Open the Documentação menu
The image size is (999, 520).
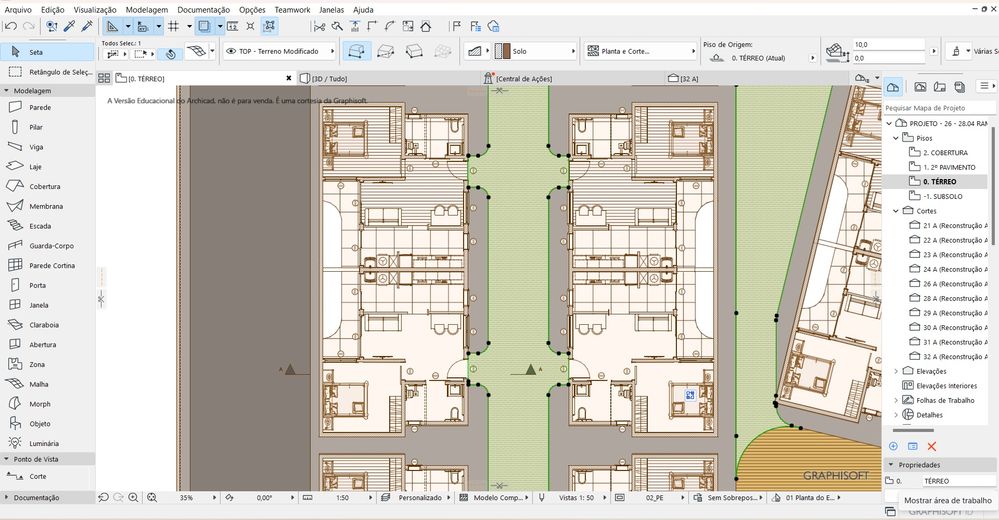(x=203, y=9)
